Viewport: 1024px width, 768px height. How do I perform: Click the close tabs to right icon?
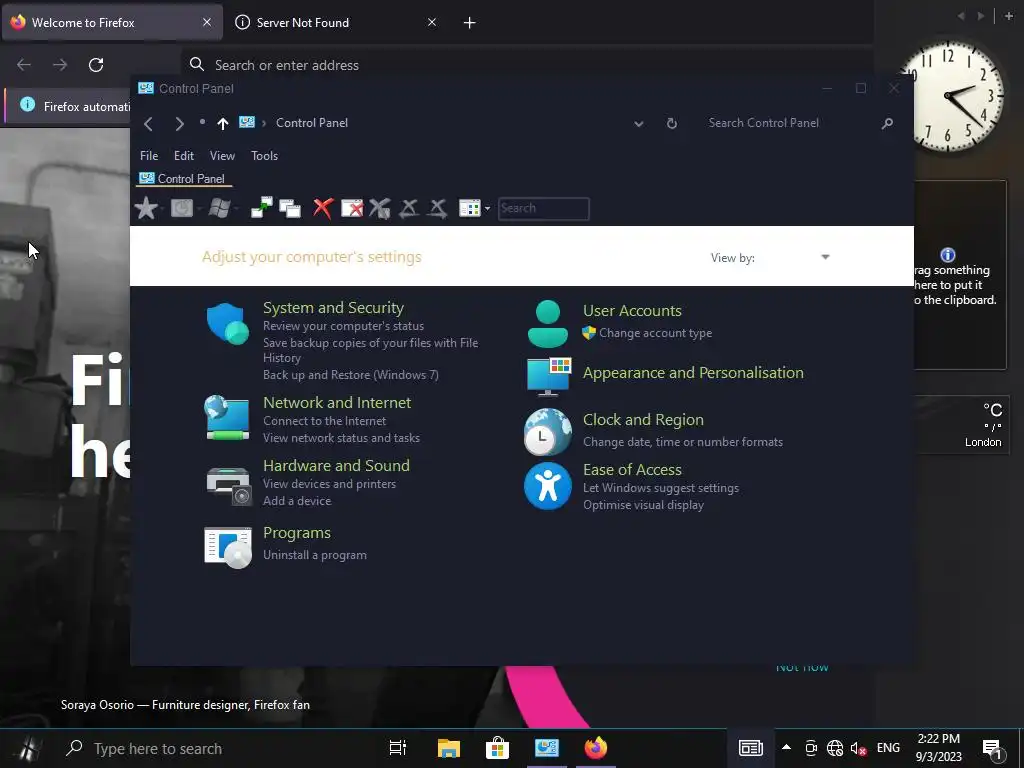coord(438,208)
